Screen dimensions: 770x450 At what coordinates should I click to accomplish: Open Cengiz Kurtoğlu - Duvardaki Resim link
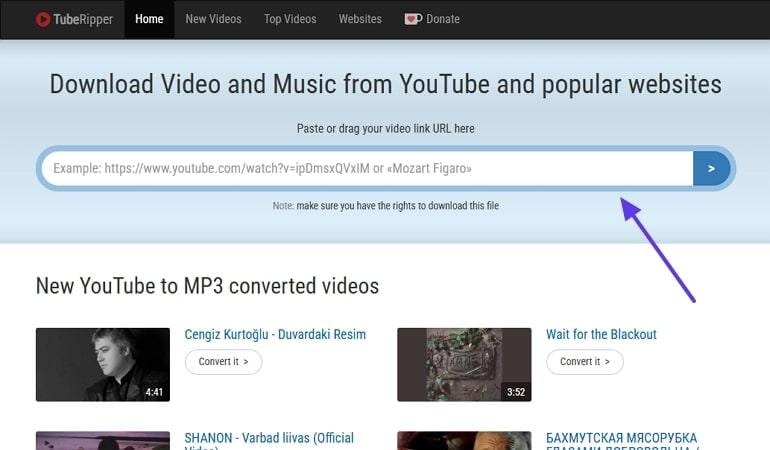coord(275,335)
